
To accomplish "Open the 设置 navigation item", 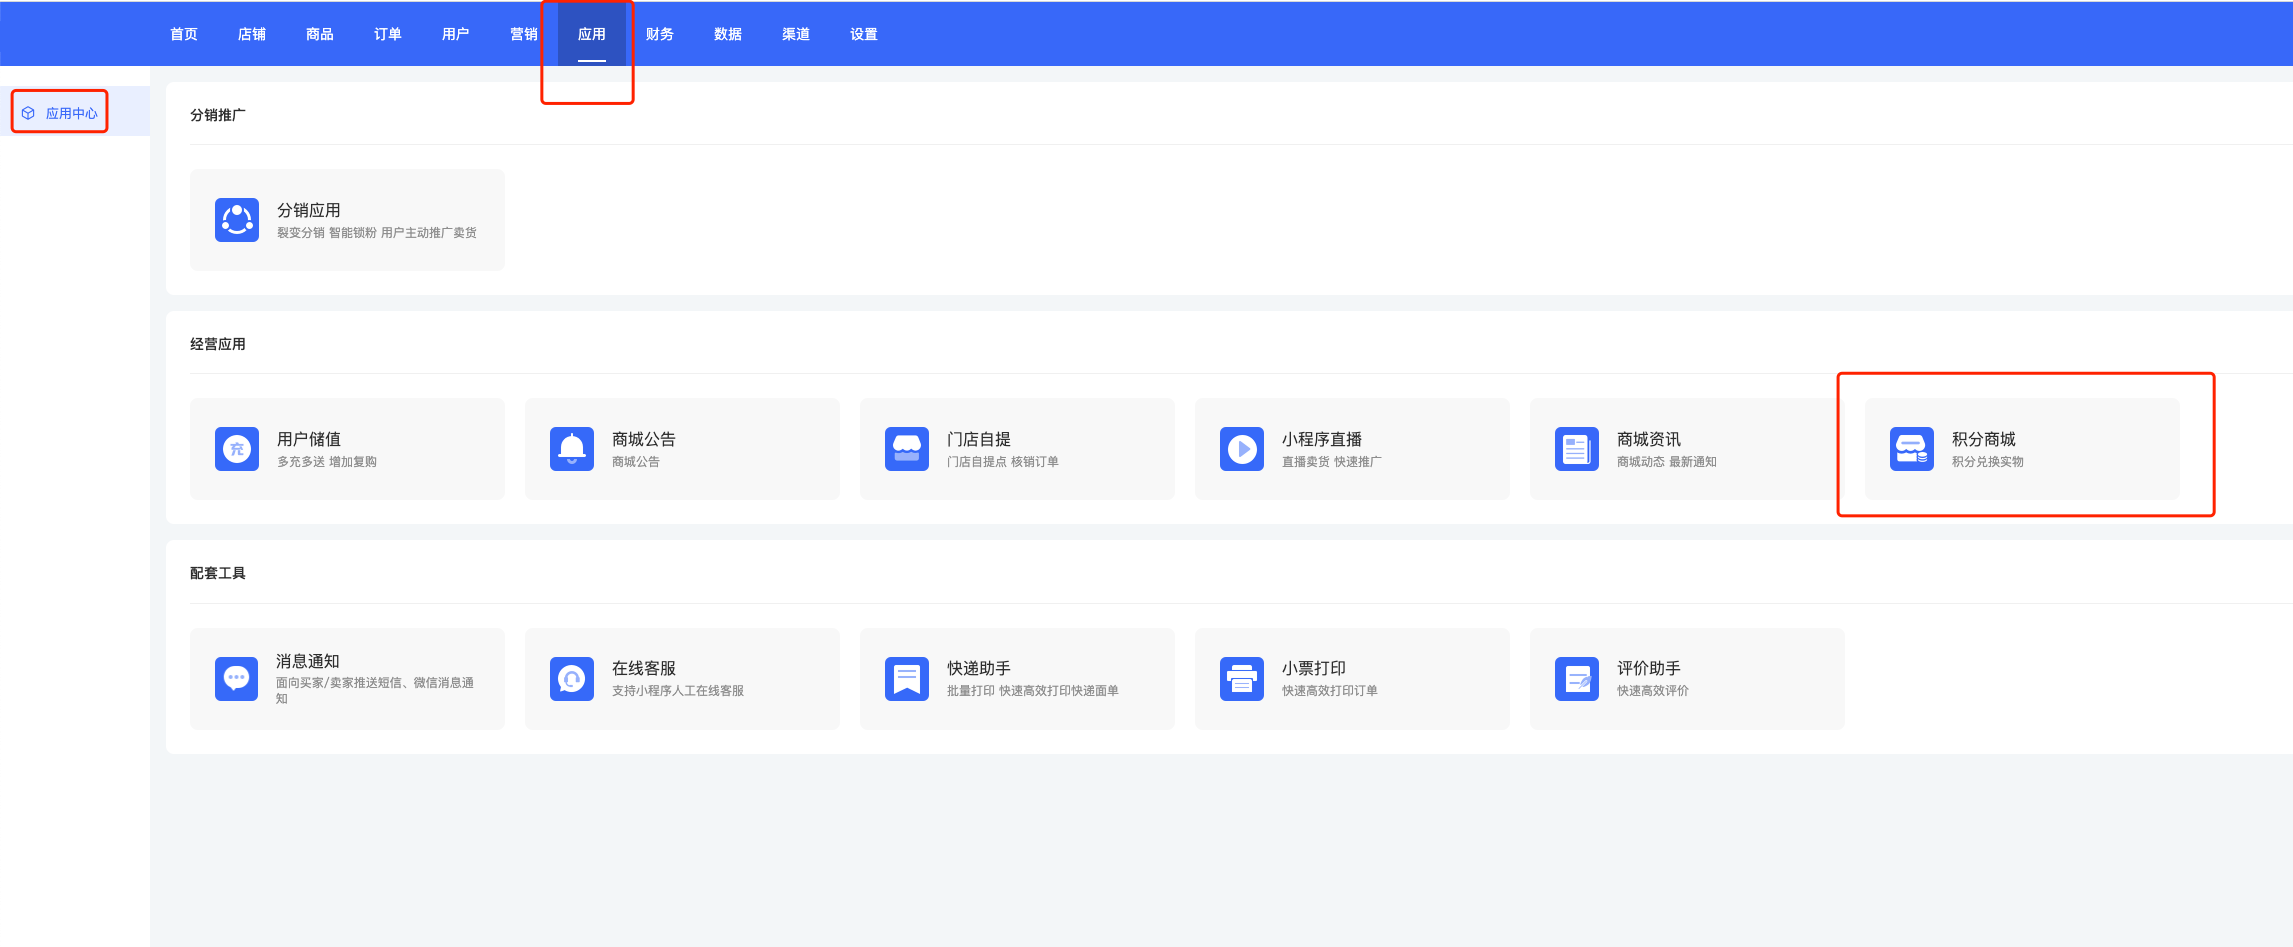I will click(864, 34).
